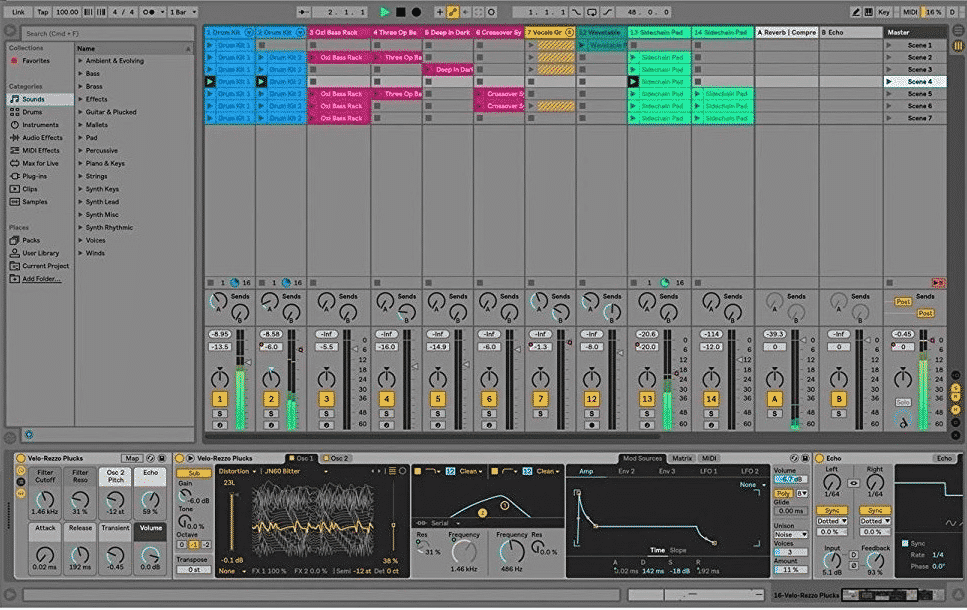Activate the Sub oscillator on Wavetable
This screenshot has height=610, width=967.
(x=195, y=472)
